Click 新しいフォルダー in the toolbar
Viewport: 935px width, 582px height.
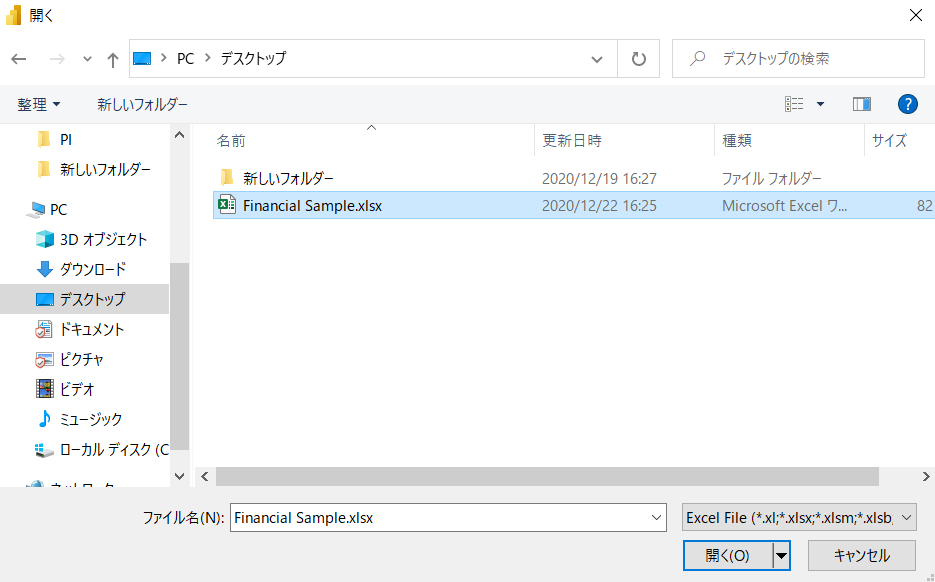click(142, 104)
